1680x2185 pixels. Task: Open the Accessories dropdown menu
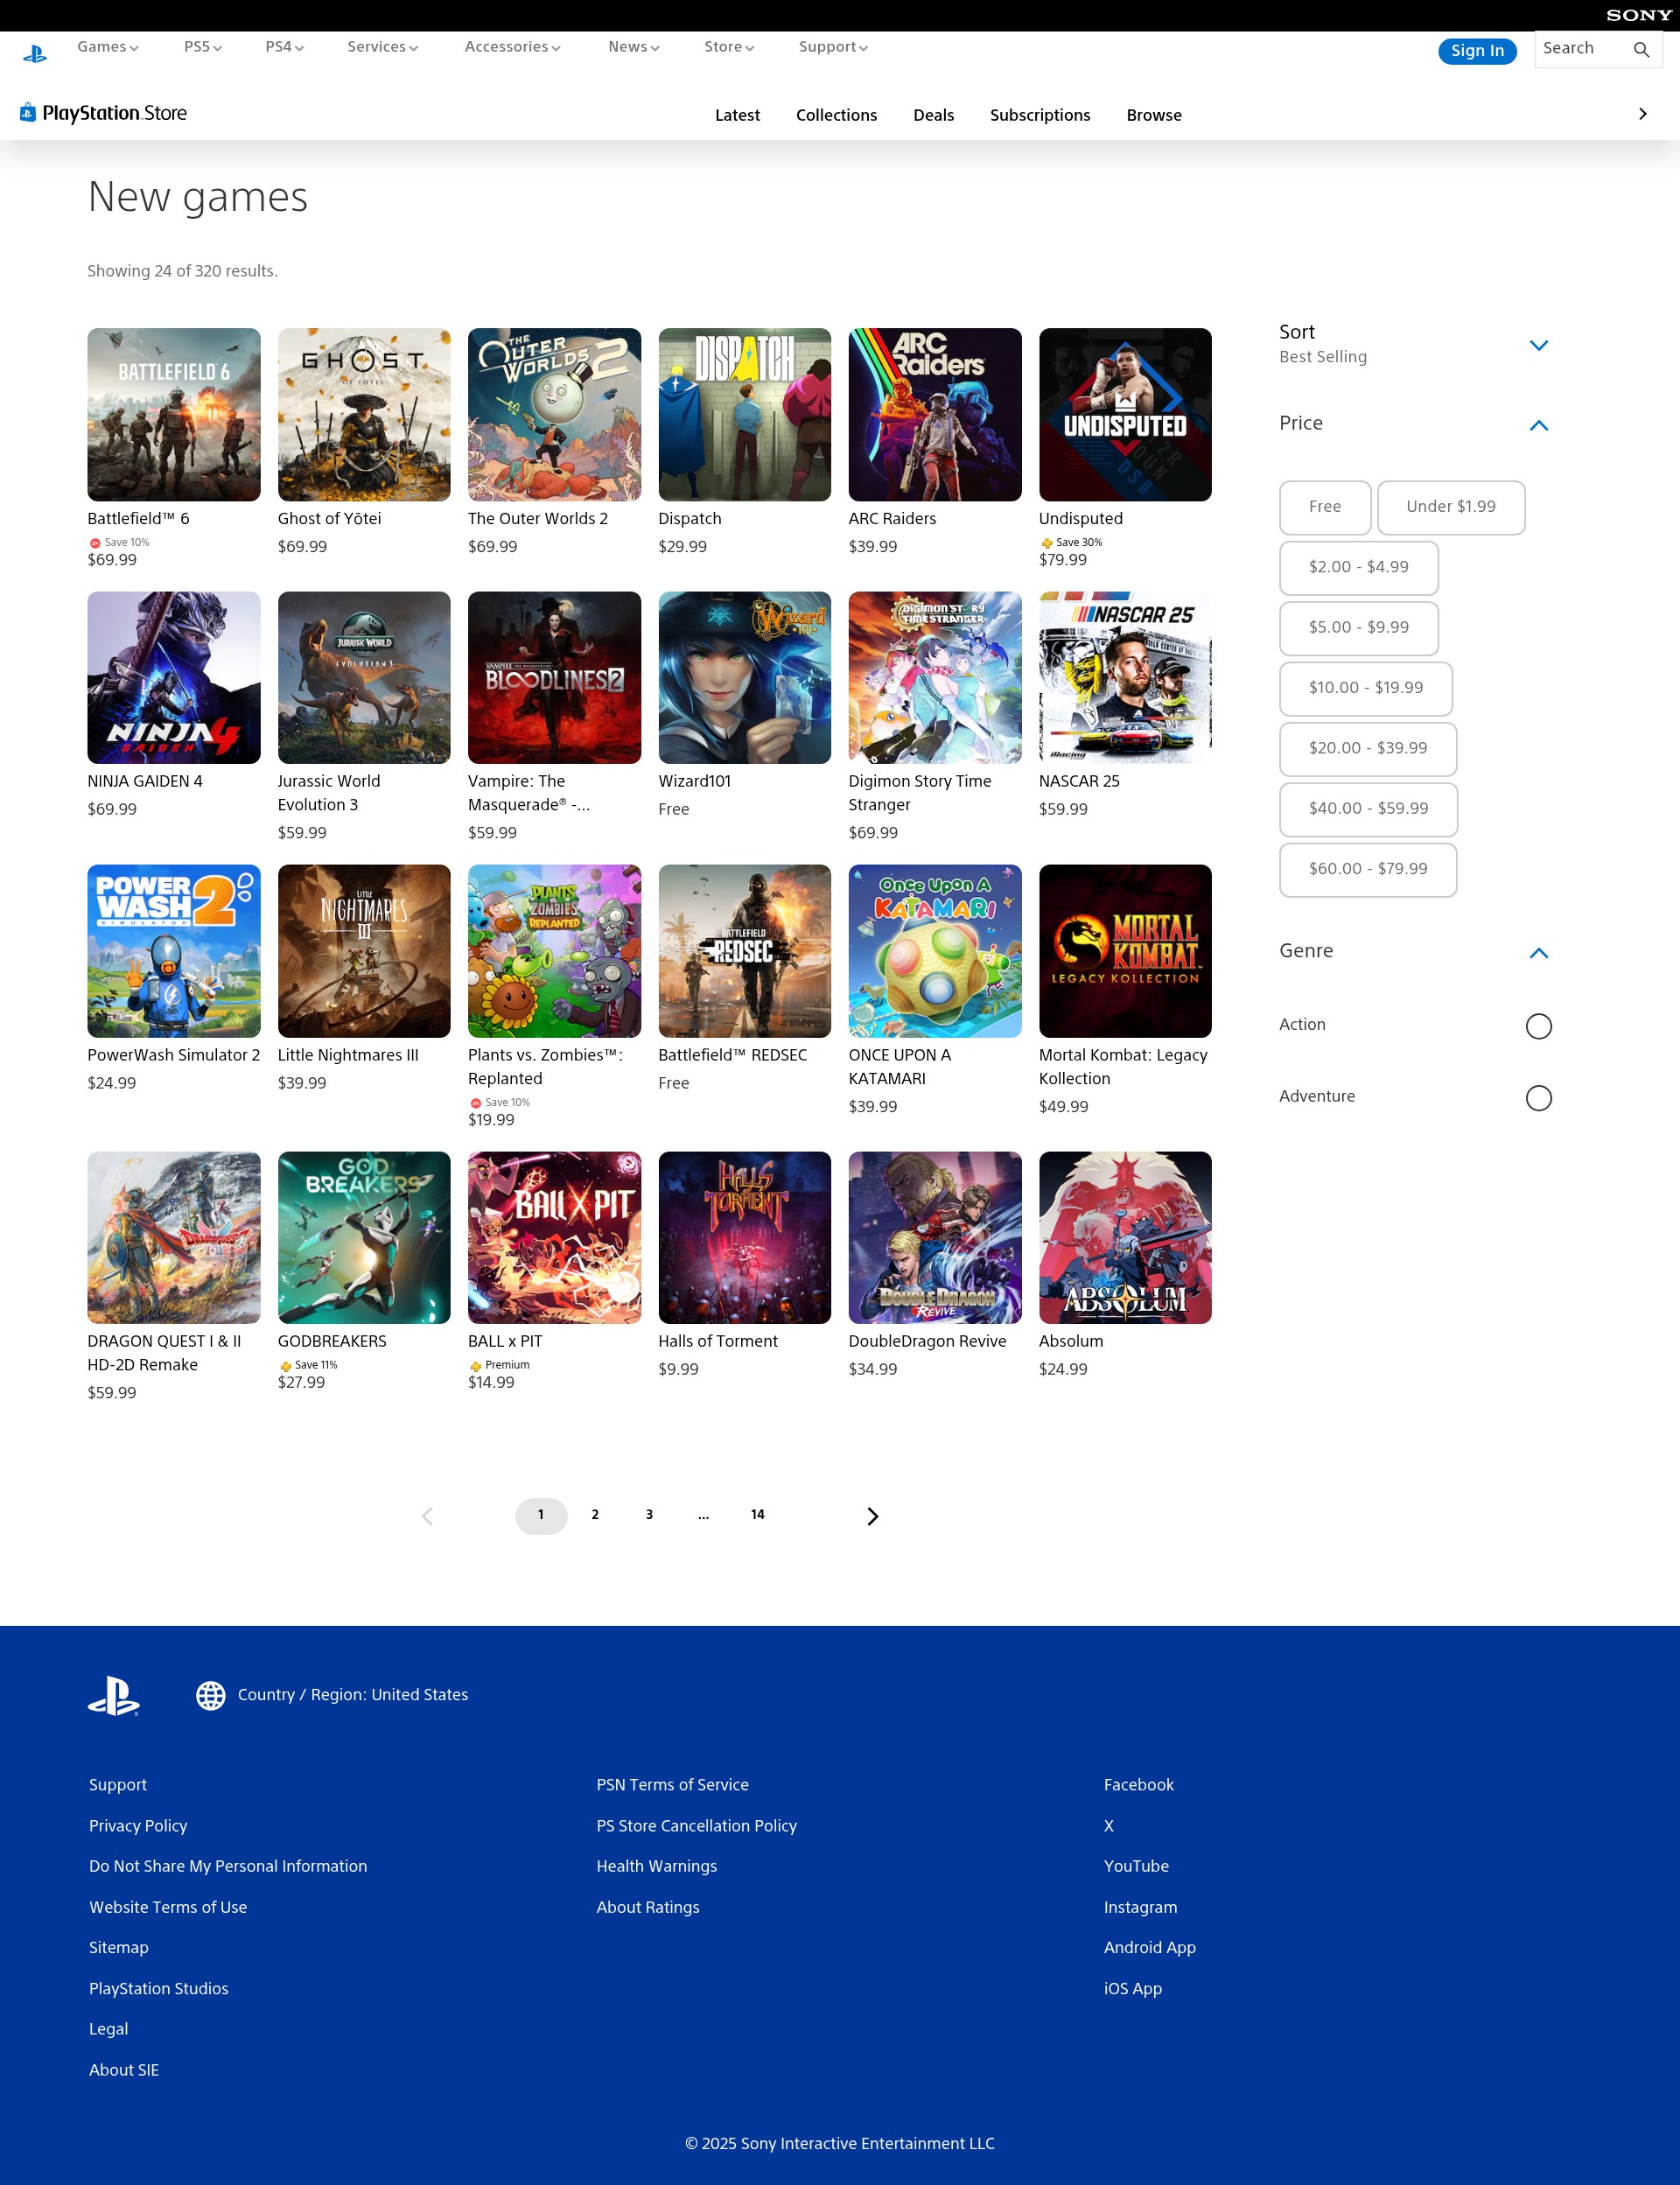tap(513, 47)
